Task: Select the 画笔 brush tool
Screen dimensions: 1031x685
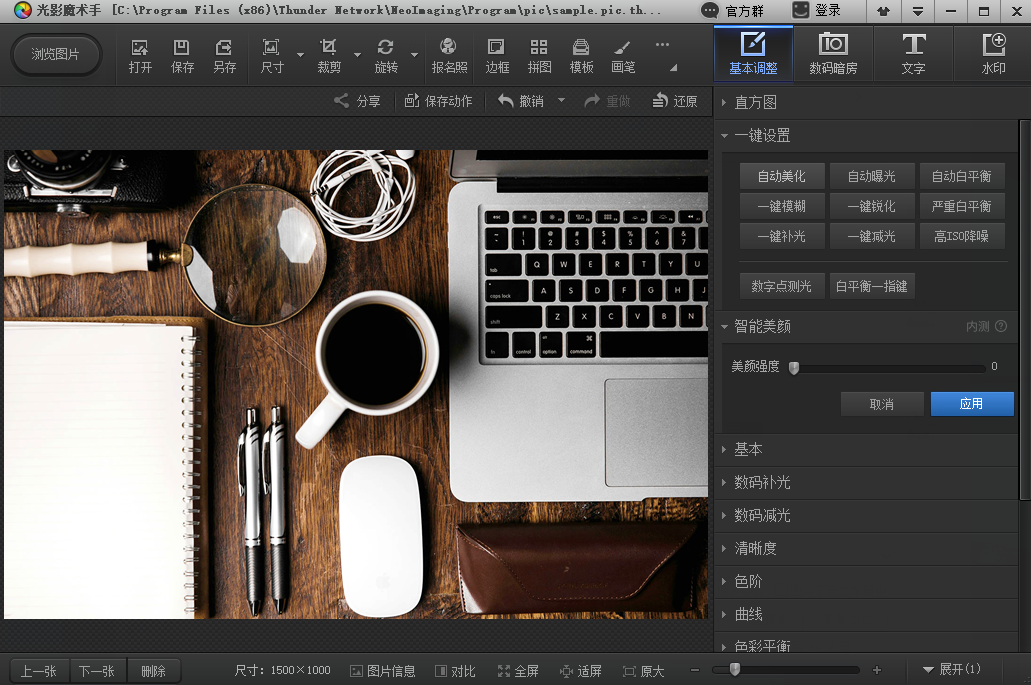Action: [622, 56]
